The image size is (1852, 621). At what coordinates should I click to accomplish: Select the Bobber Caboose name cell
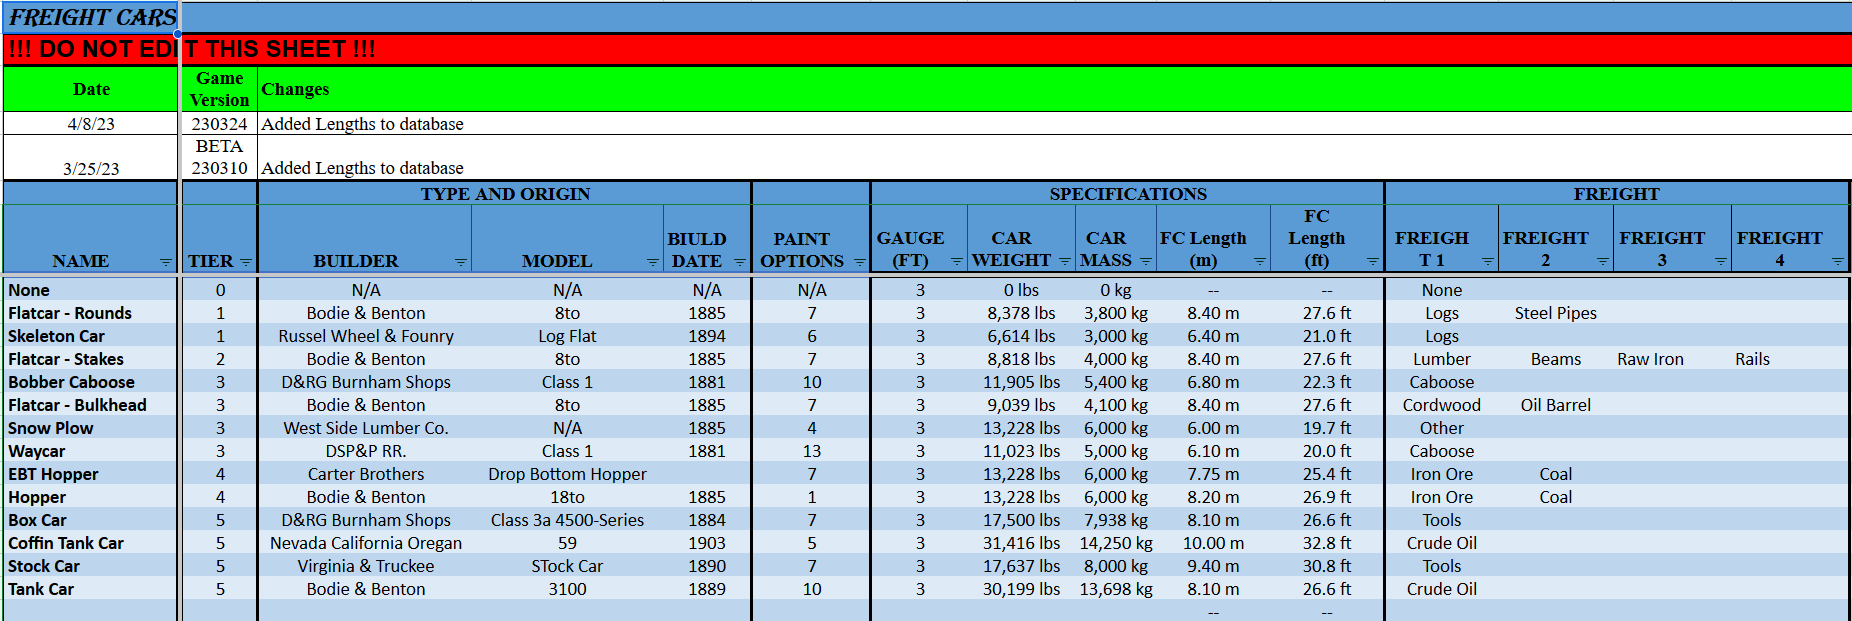point(91,382)
